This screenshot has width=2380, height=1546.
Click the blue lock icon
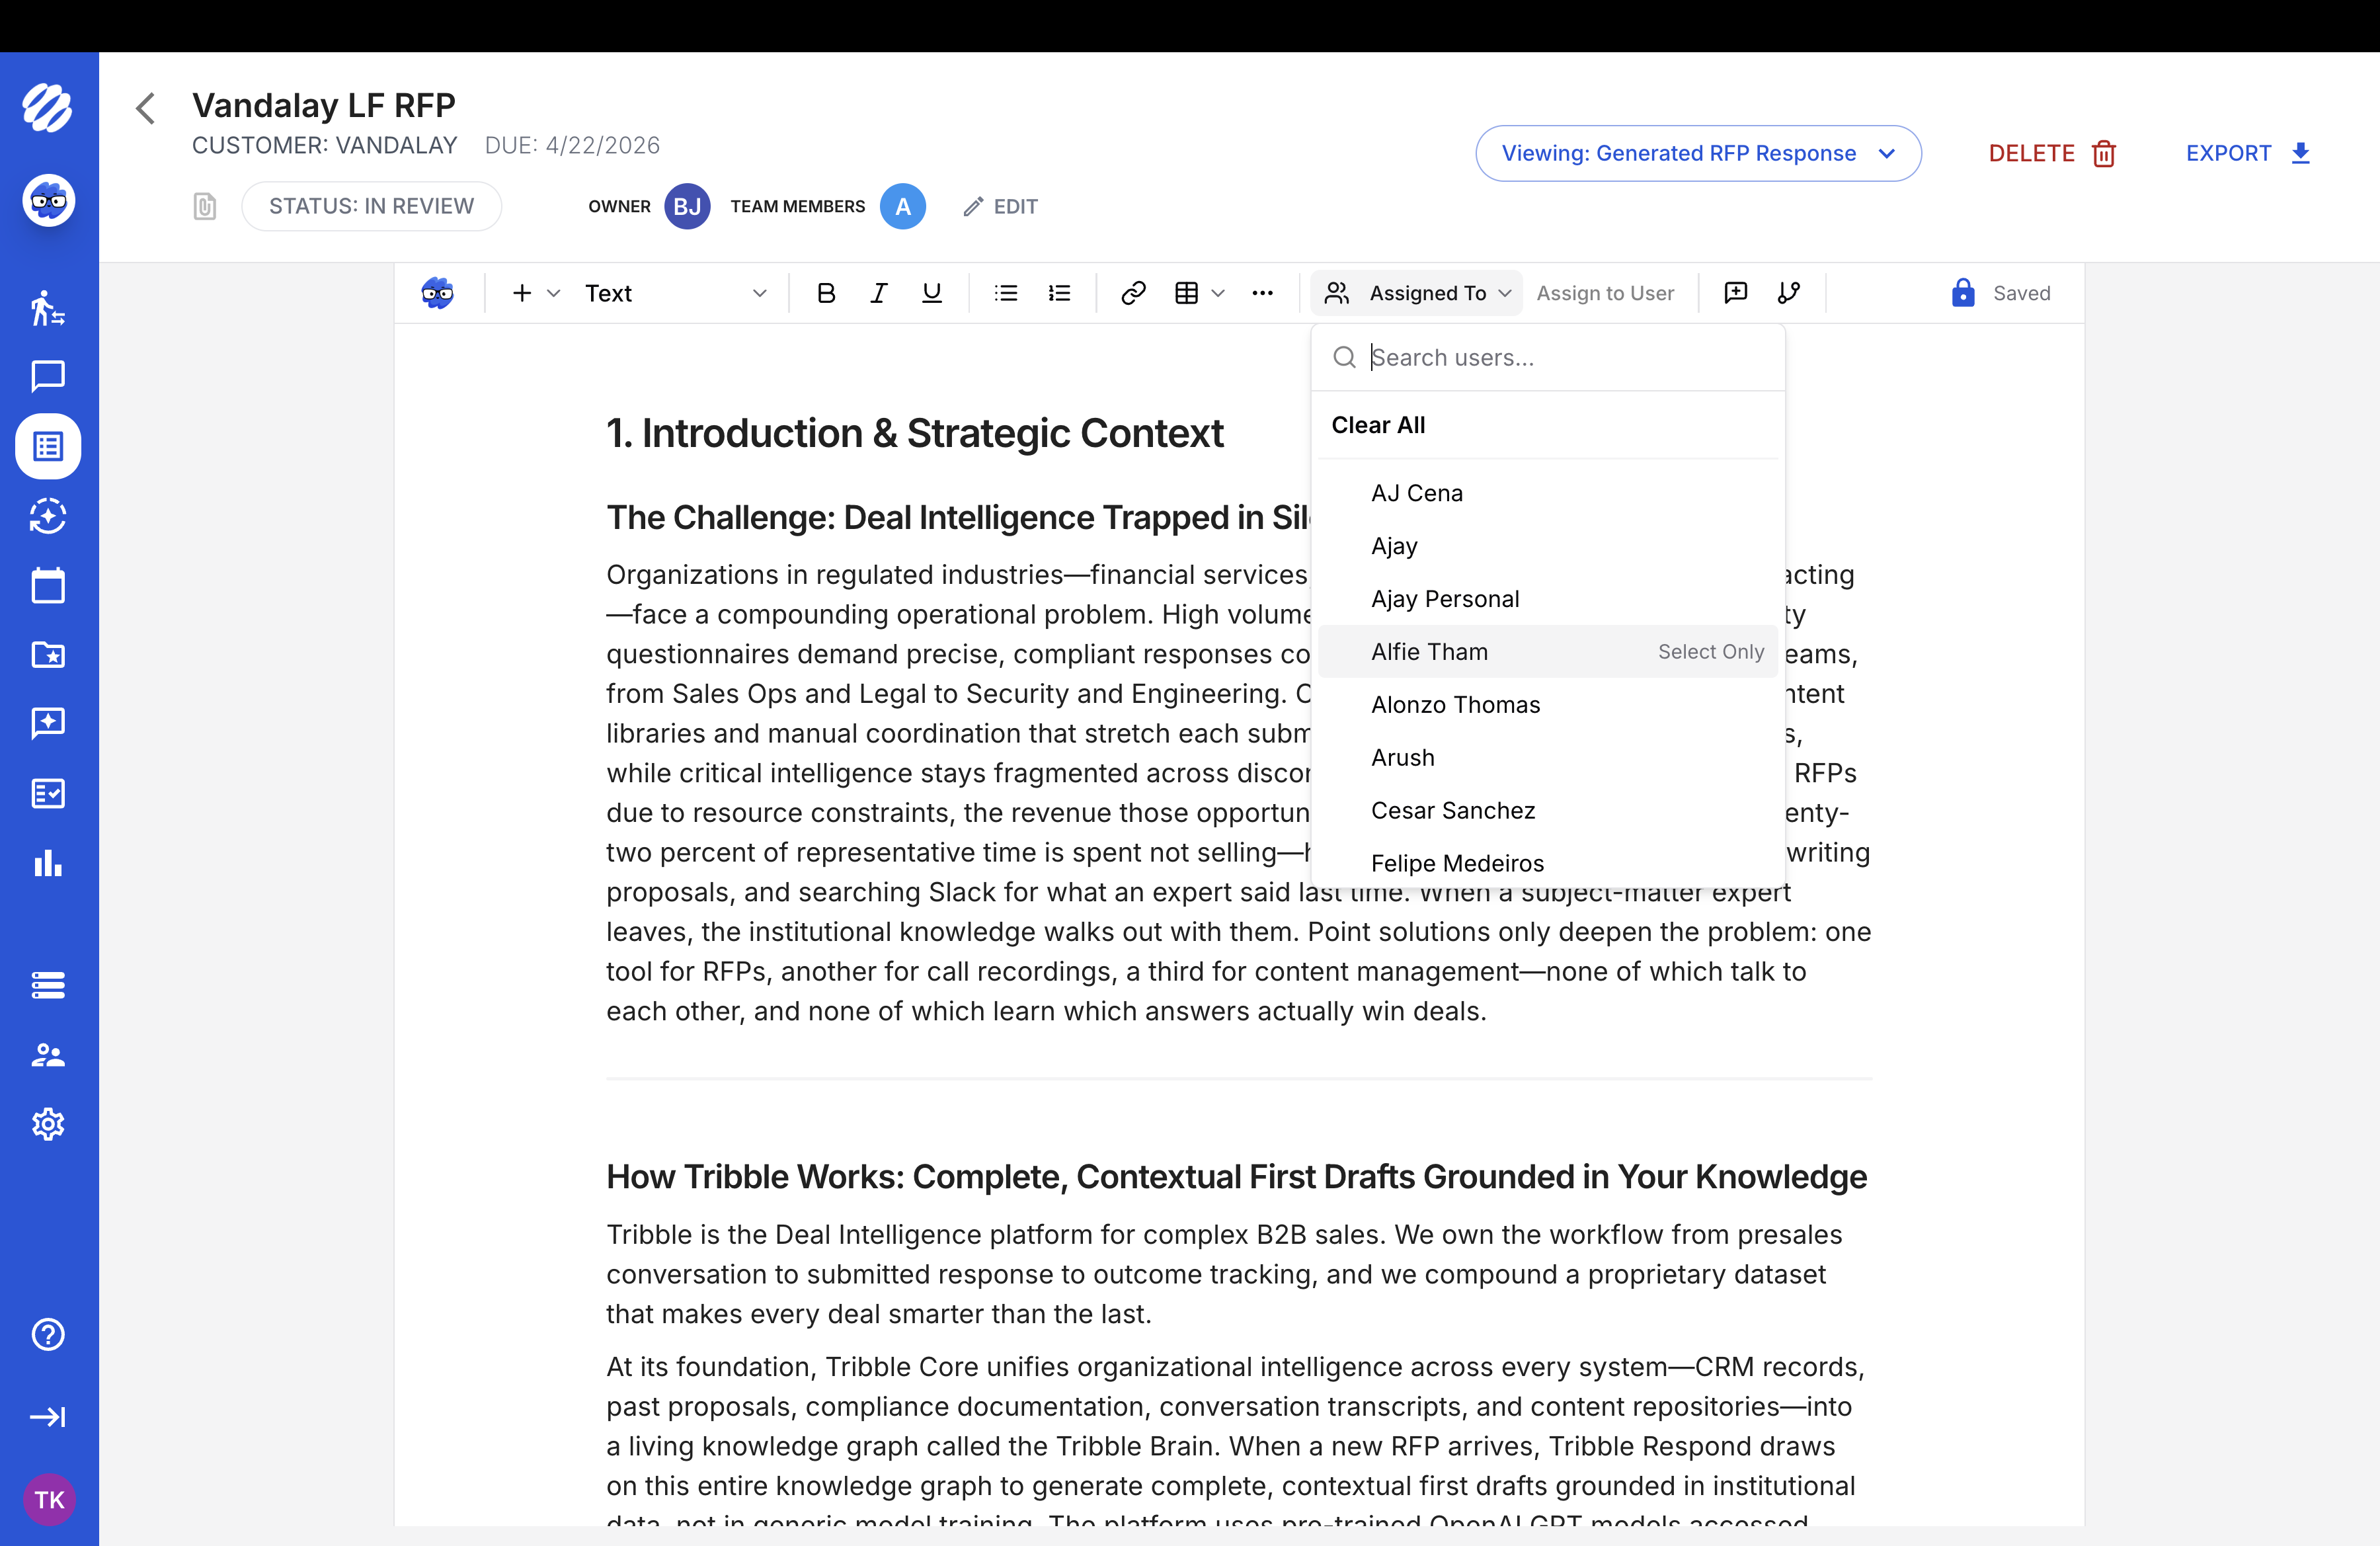coord(1963,293)
